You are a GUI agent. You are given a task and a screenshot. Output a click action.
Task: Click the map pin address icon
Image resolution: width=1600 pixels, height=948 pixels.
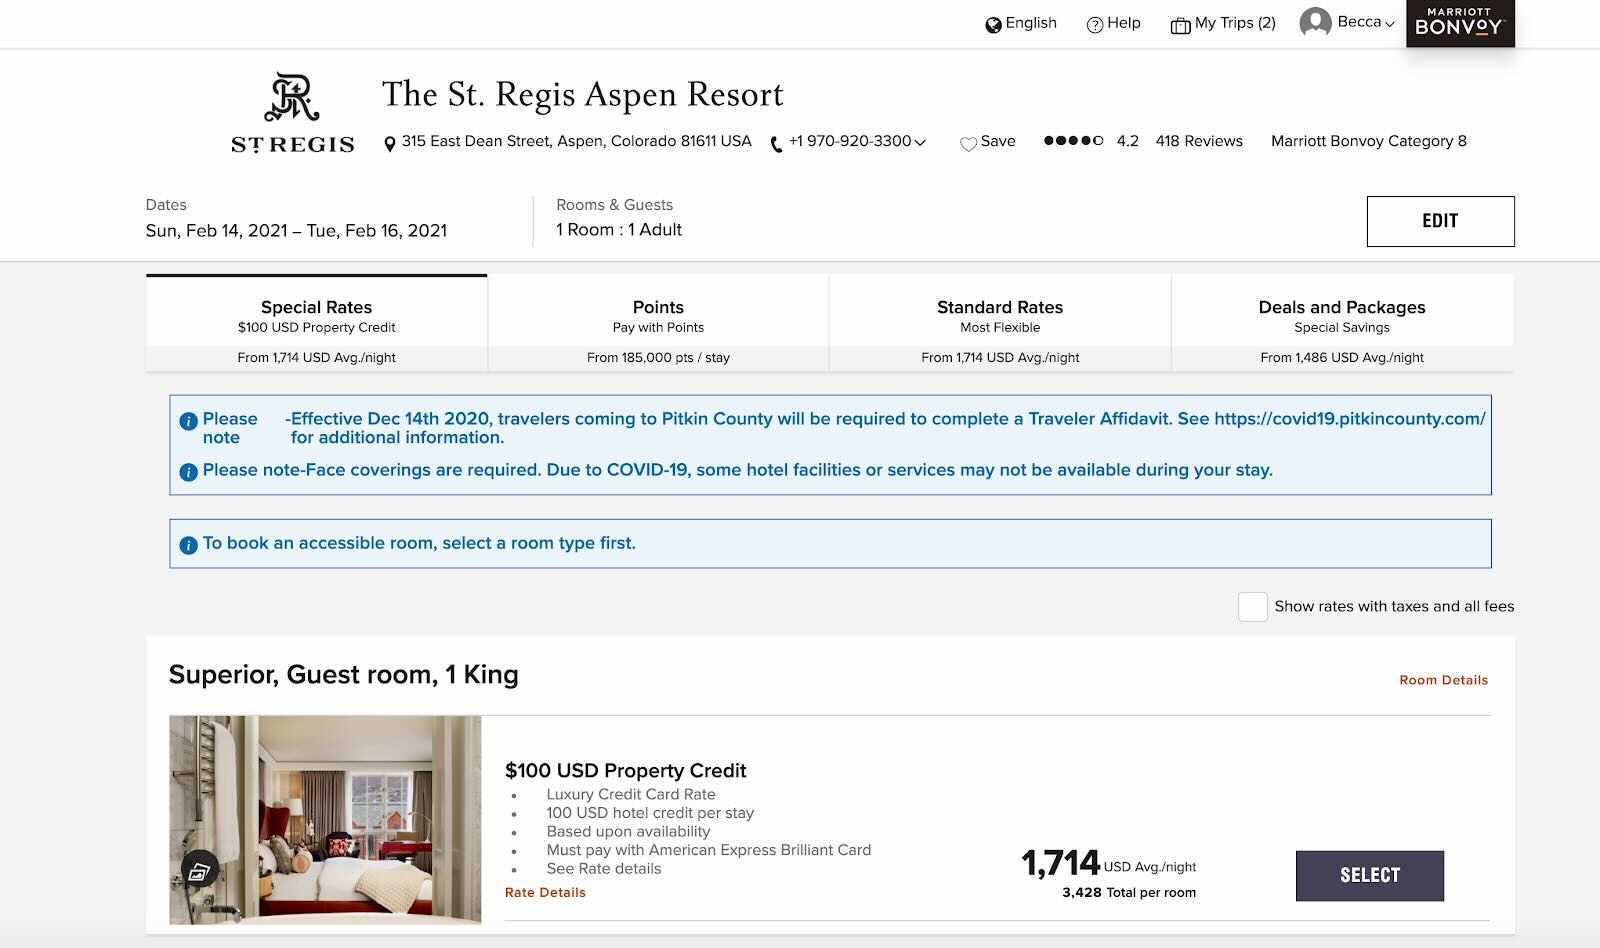pyautogui.click(x=390, y=144)
